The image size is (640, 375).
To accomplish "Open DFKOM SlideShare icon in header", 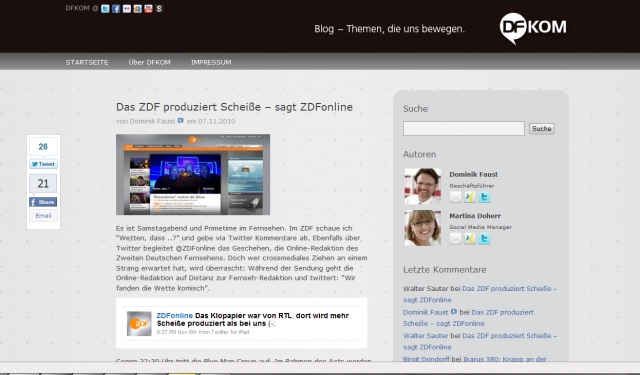I will click(159, 9).
